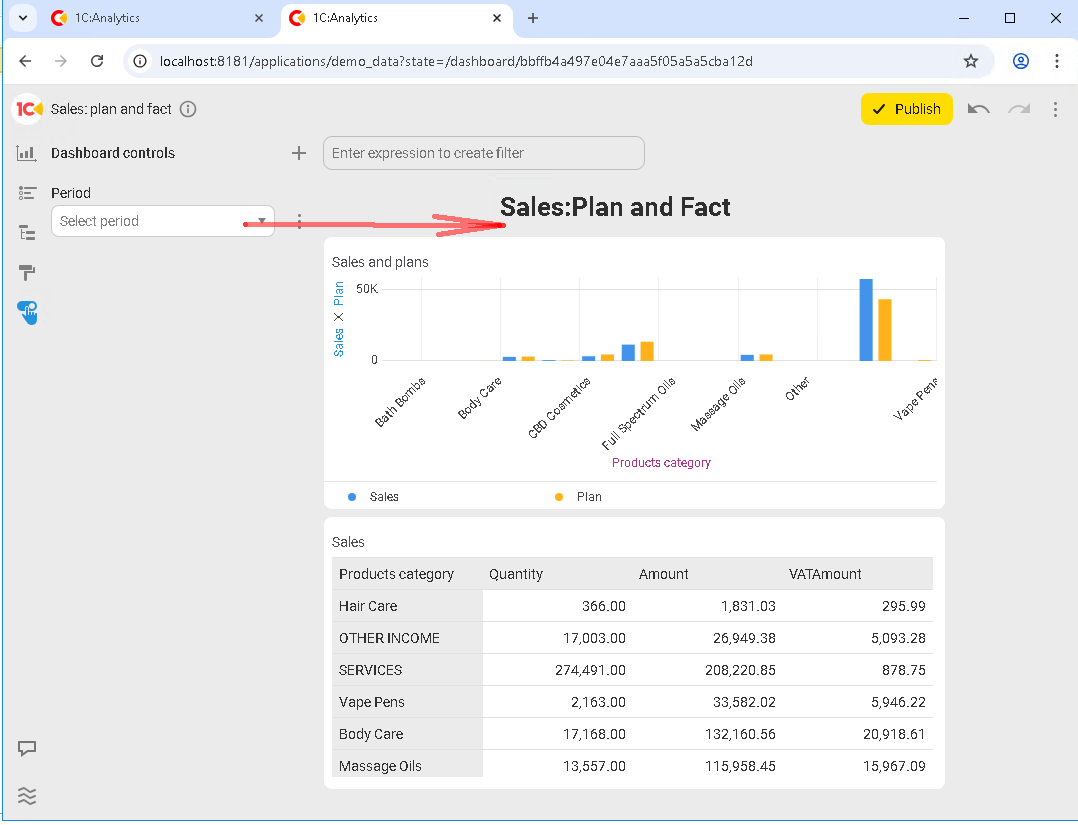Image resolution: width=1078 pixels, height=825 pixels.
Task: Open dashboard three-dot menu beside redo
Action: pyautogui.click(x=1055, y=109)
